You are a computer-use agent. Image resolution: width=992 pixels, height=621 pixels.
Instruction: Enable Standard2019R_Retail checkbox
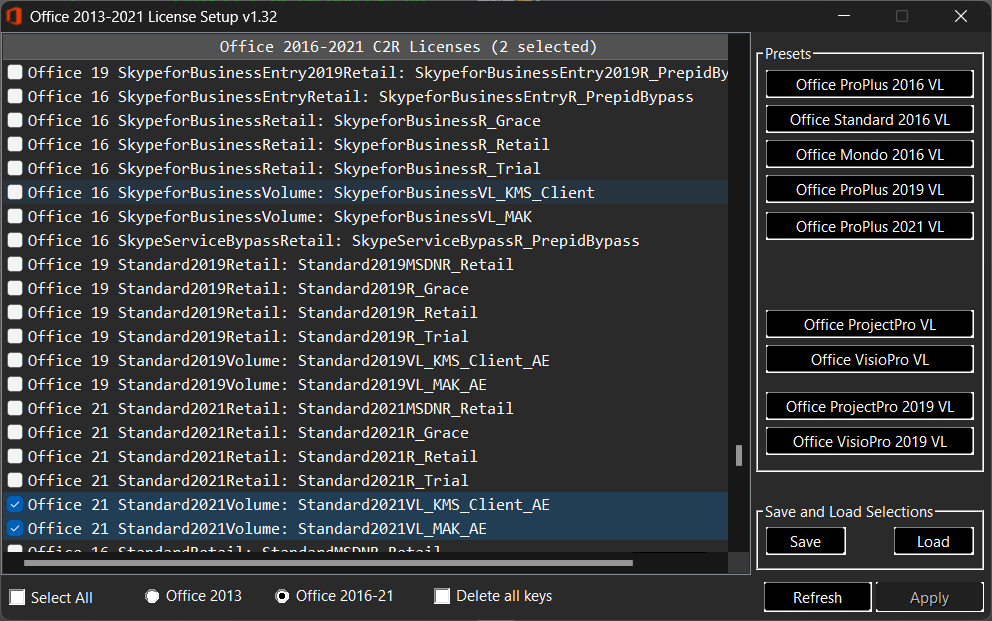coord(15,312)
